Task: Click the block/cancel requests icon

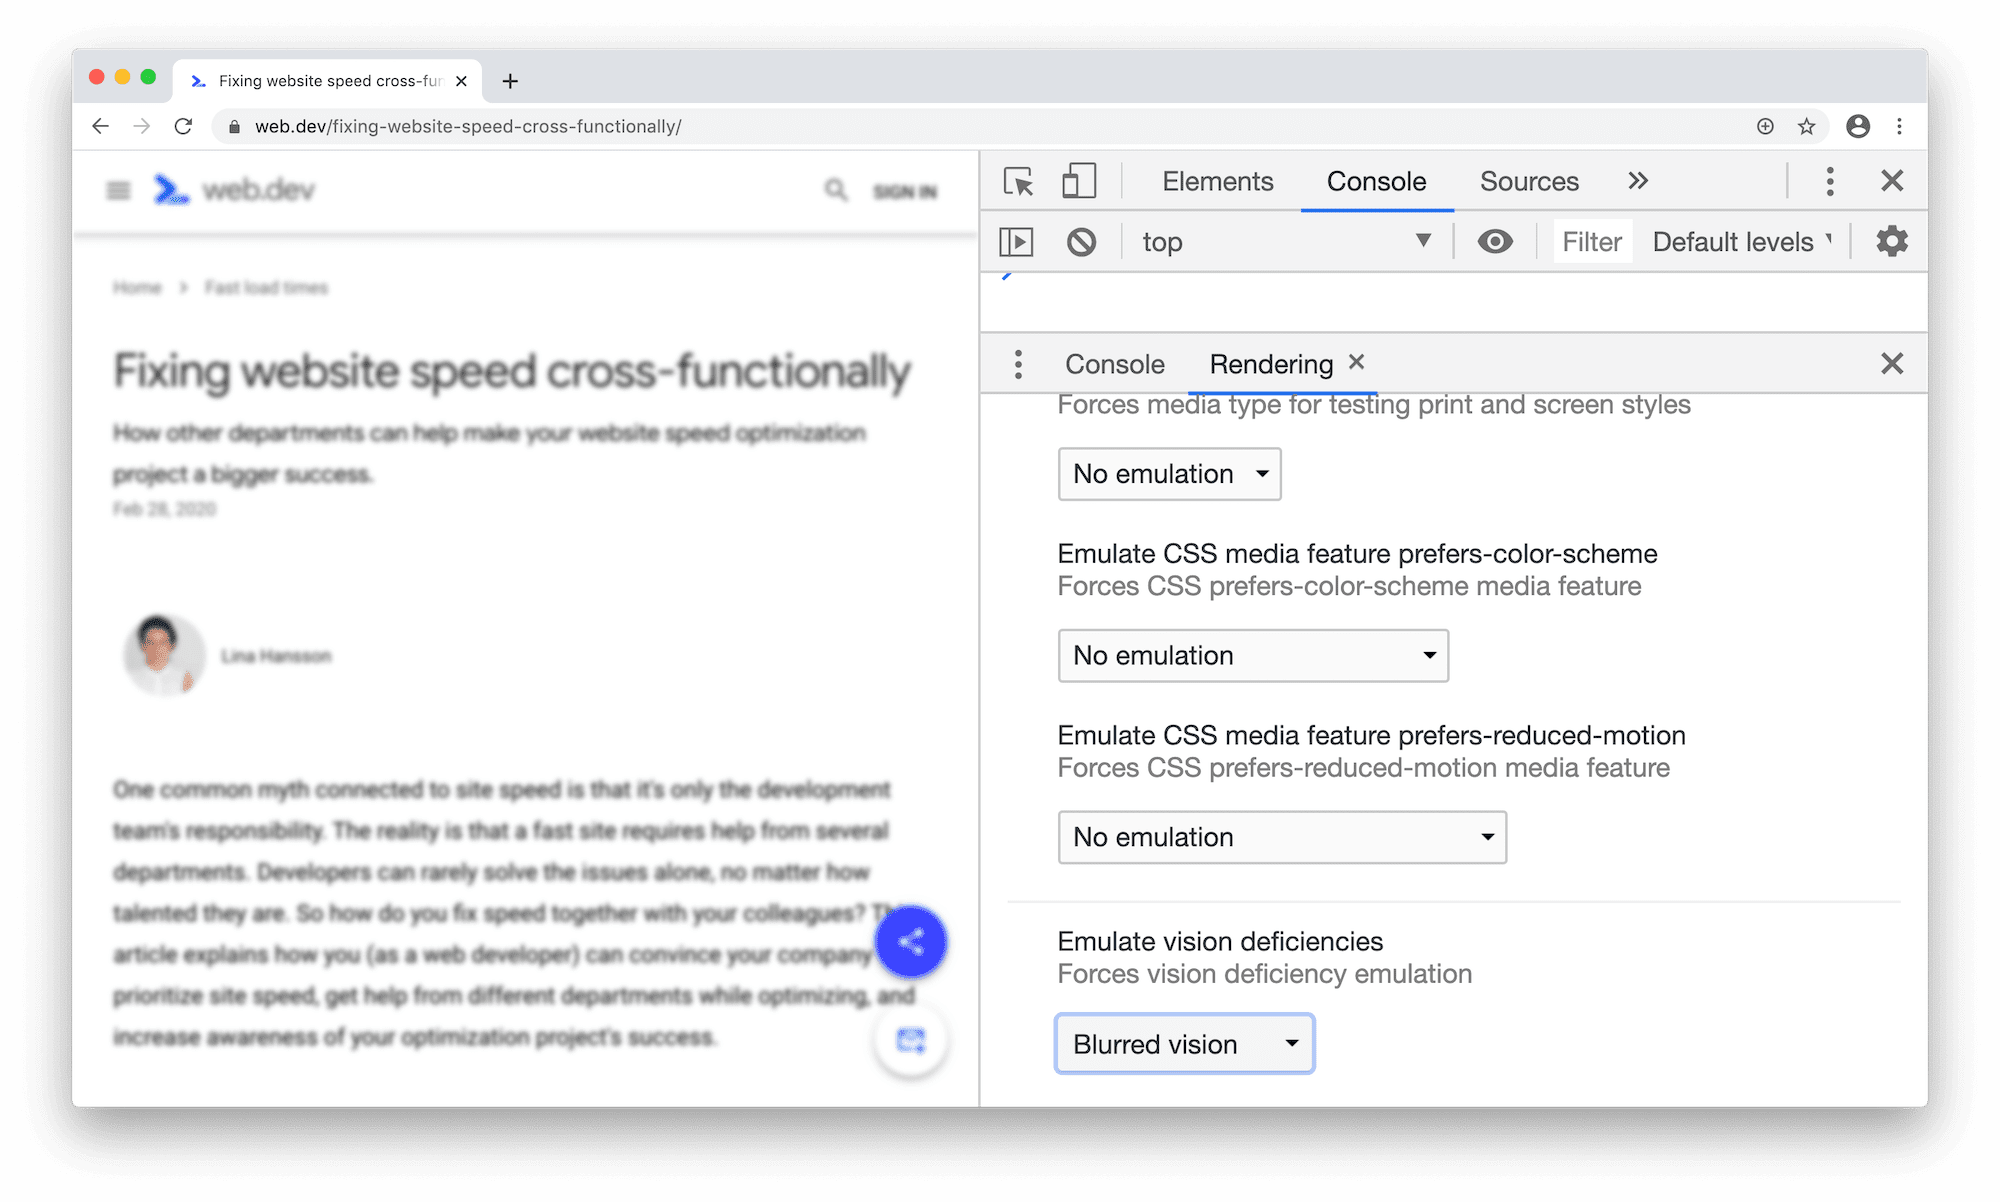Action: pyautogui.click(x=1079, y=240)
